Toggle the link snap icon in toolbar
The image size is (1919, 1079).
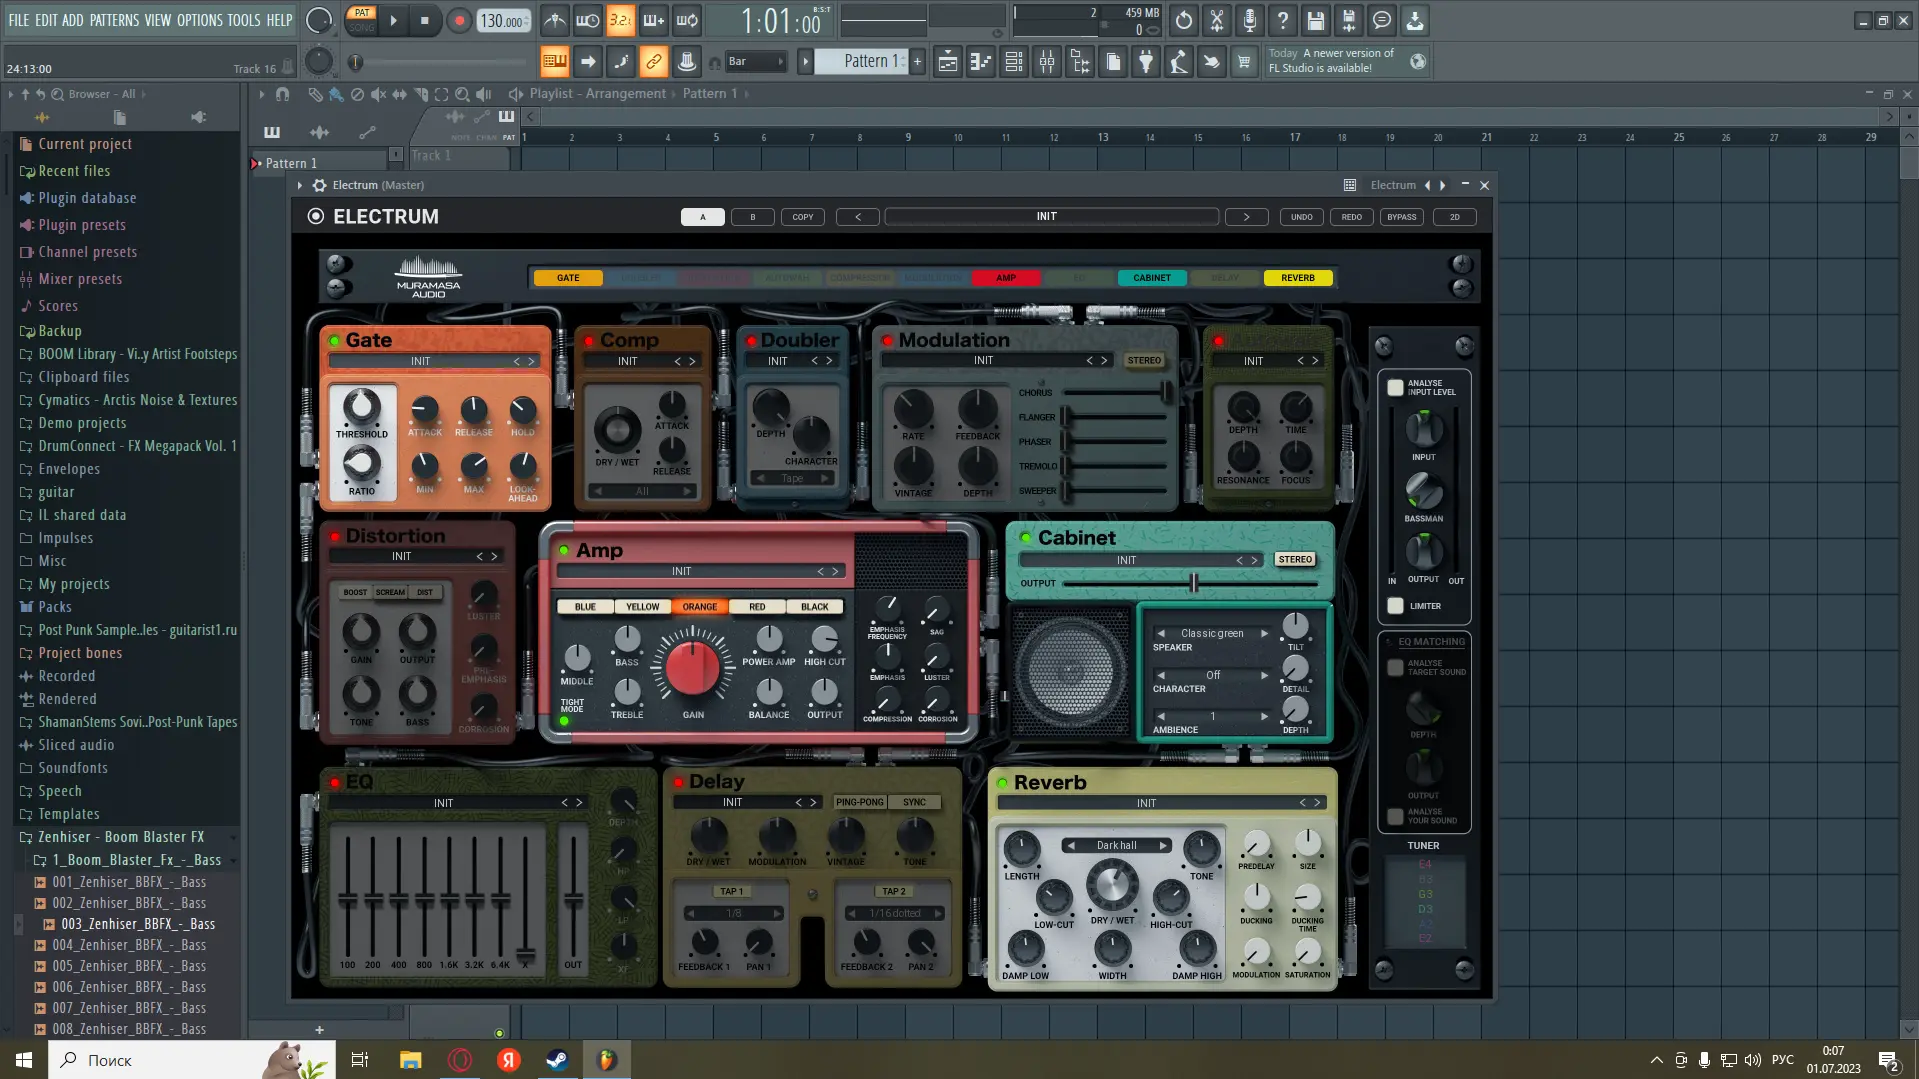(653, 62)
